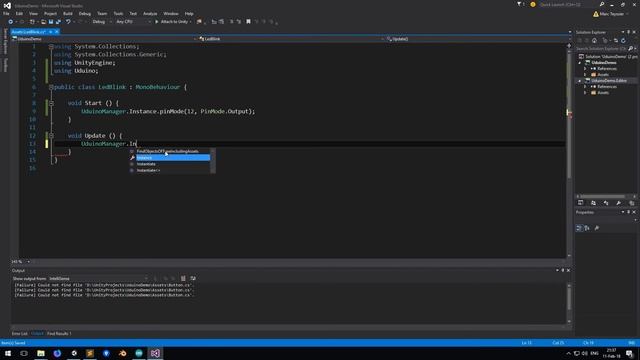The height and width of the screenshot is (360, 640).
Task: Click the Save file toolbar icon
Action: (51, 22)
